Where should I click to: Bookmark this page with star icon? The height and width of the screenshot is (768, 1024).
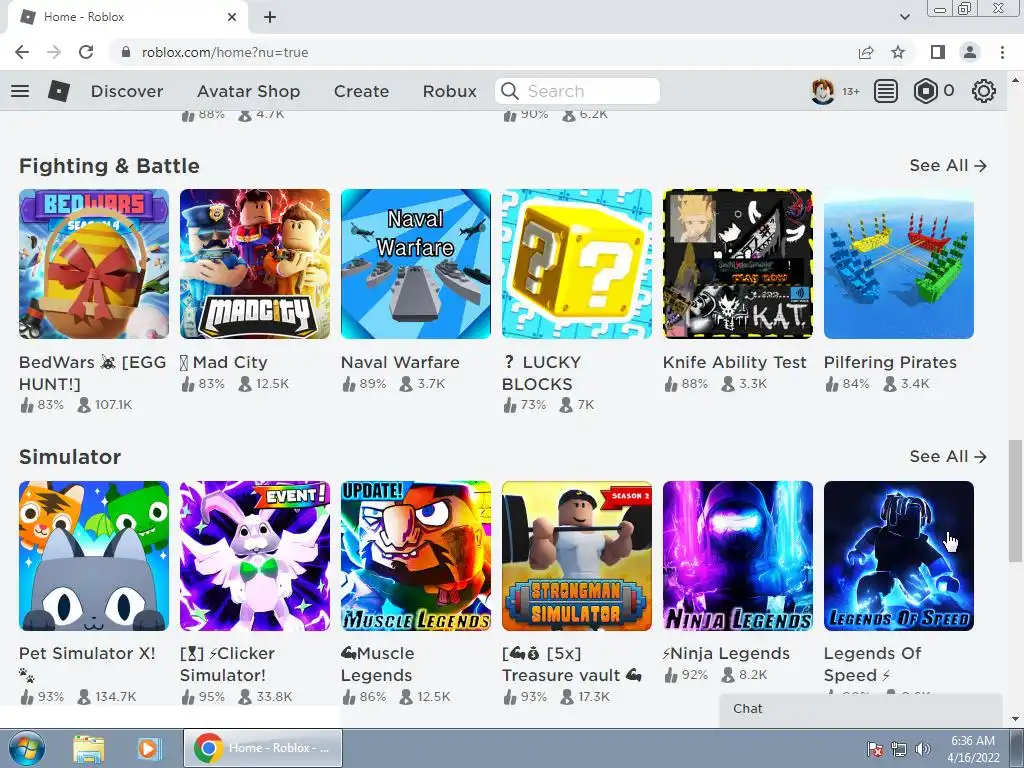(x=898, y=52)
